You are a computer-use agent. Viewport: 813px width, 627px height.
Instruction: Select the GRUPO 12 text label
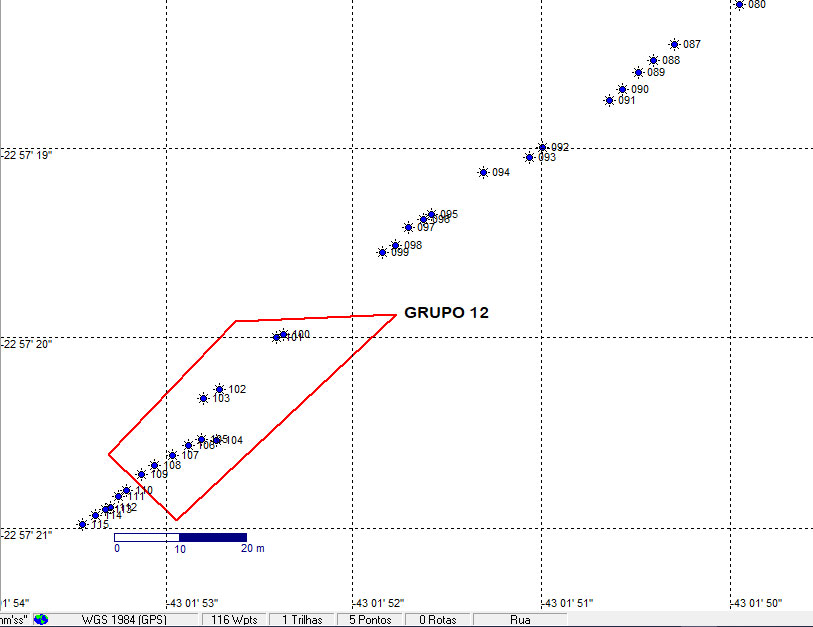446,313
